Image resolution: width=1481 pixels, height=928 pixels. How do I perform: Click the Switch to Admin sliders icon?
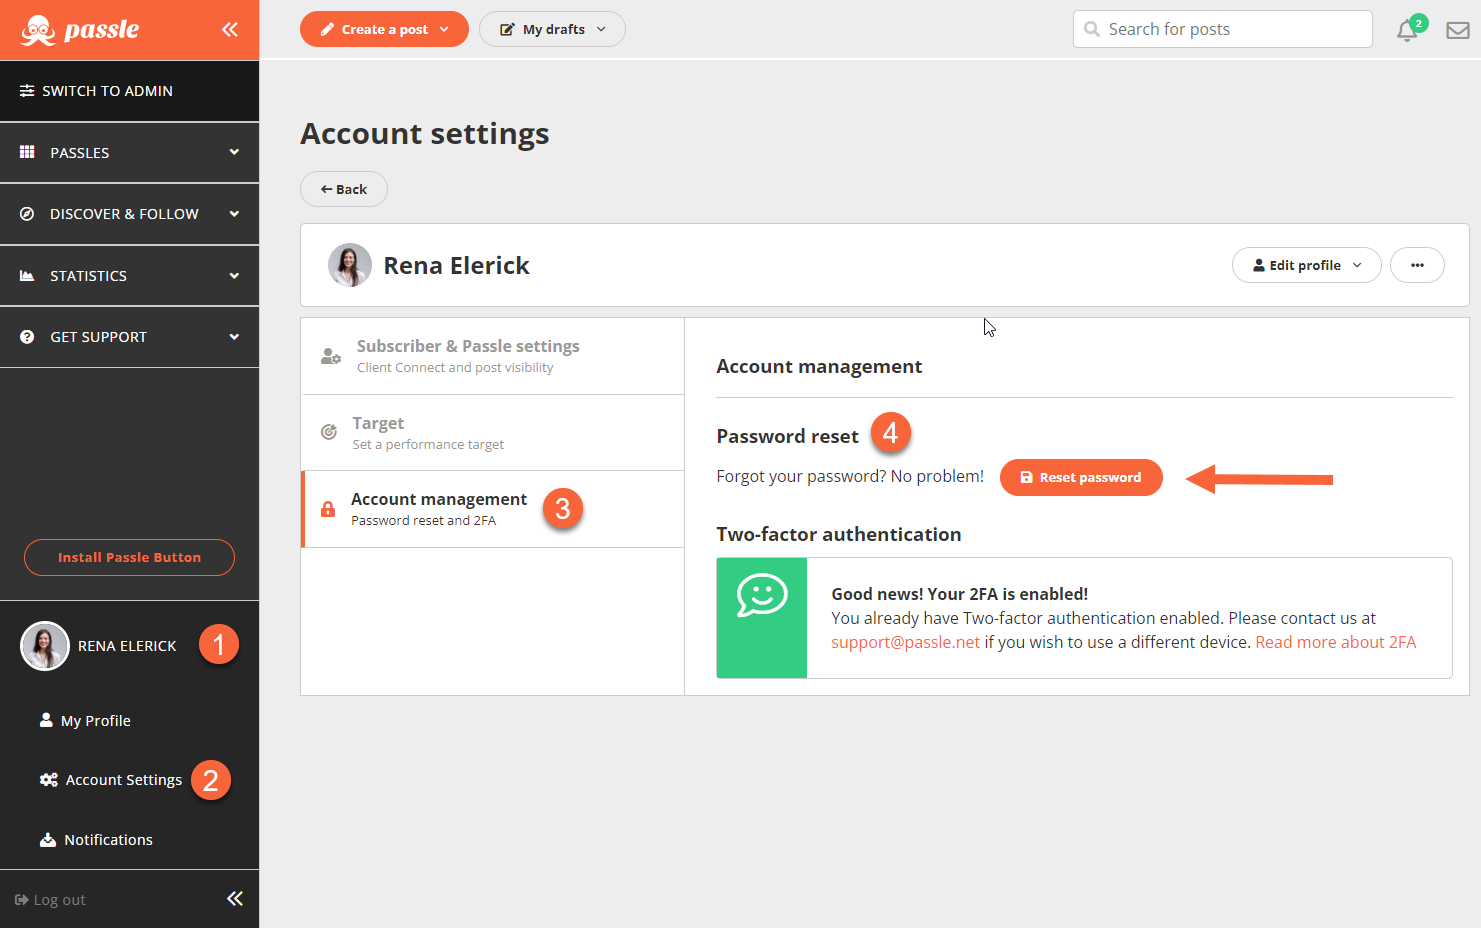[x=27, y=91]
